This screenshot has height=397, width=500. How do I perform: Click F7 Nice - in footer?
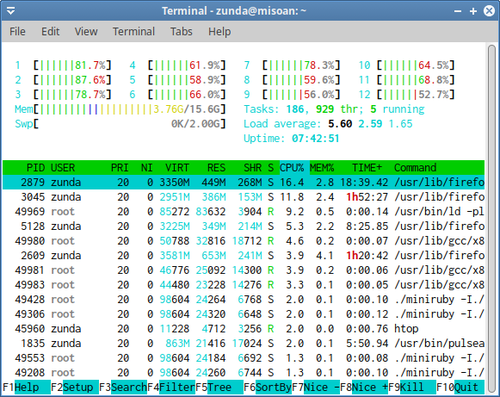(x=316, y=387)
